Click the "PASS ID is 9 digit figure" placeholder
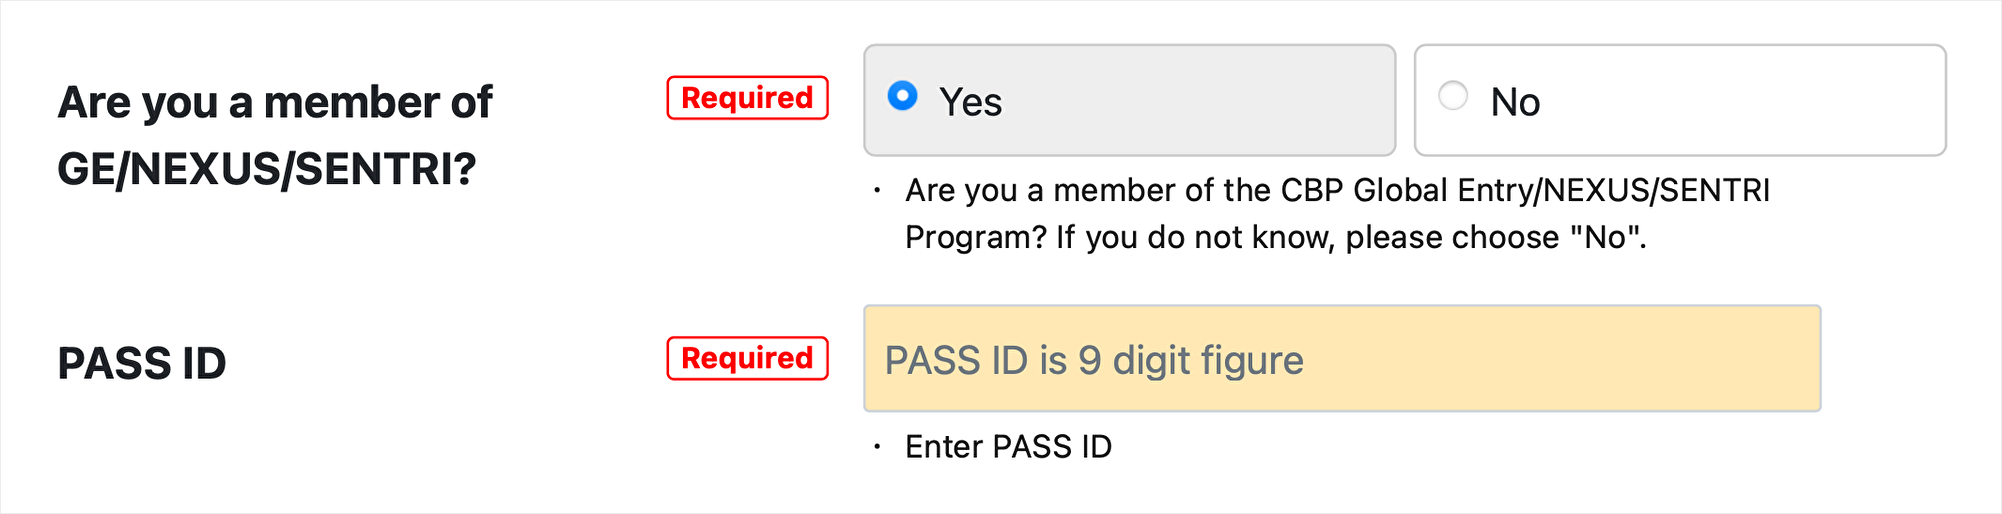2002x514 pixels. [1094, 360]
